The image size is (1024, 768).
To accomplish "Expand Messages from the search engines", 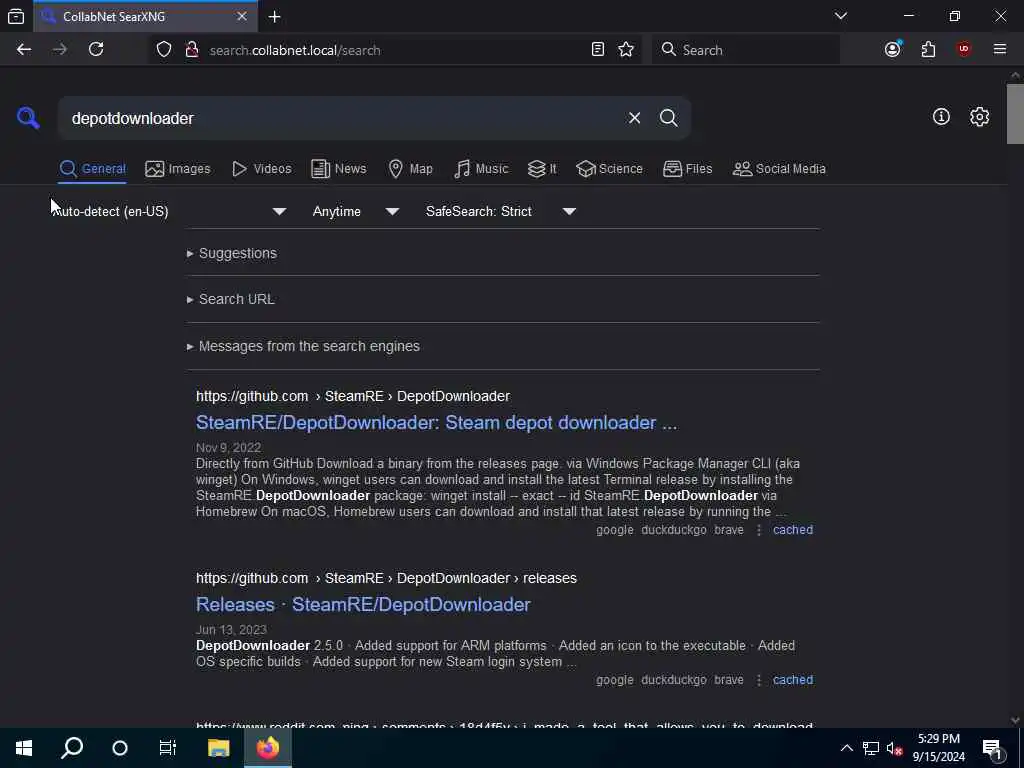I will (303, 346).
